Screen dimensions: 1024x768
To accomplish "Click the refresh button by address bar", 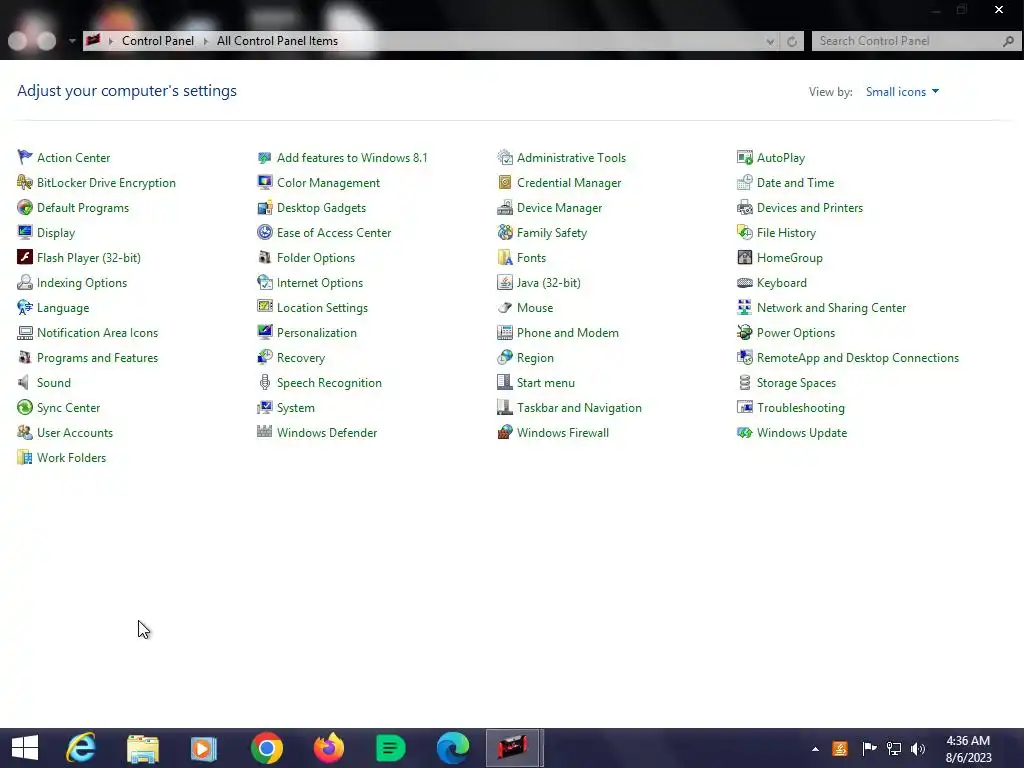I will (x=792, y=41).
